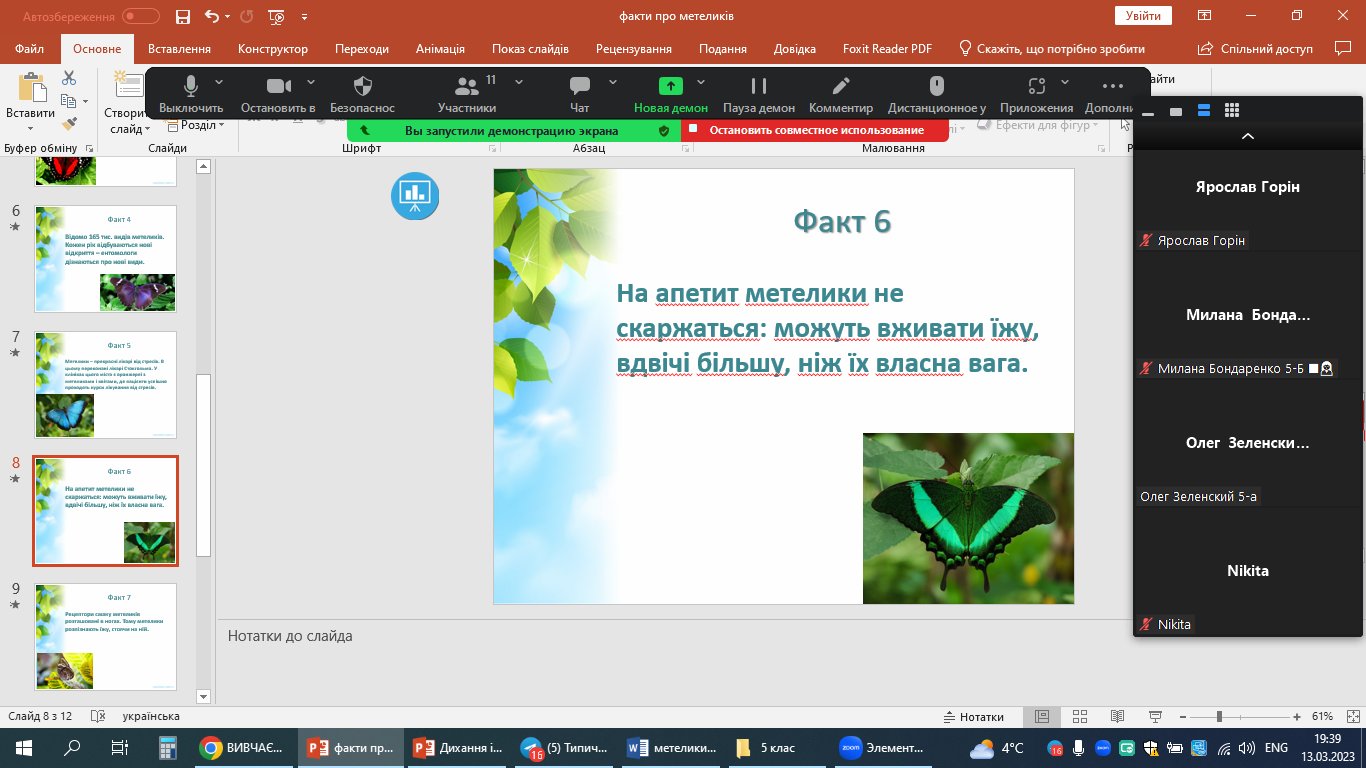This screenshot has width=1366, height=768.
Task: Mute microphone in Zoom toolbar
Action: [x=190, y=95]
